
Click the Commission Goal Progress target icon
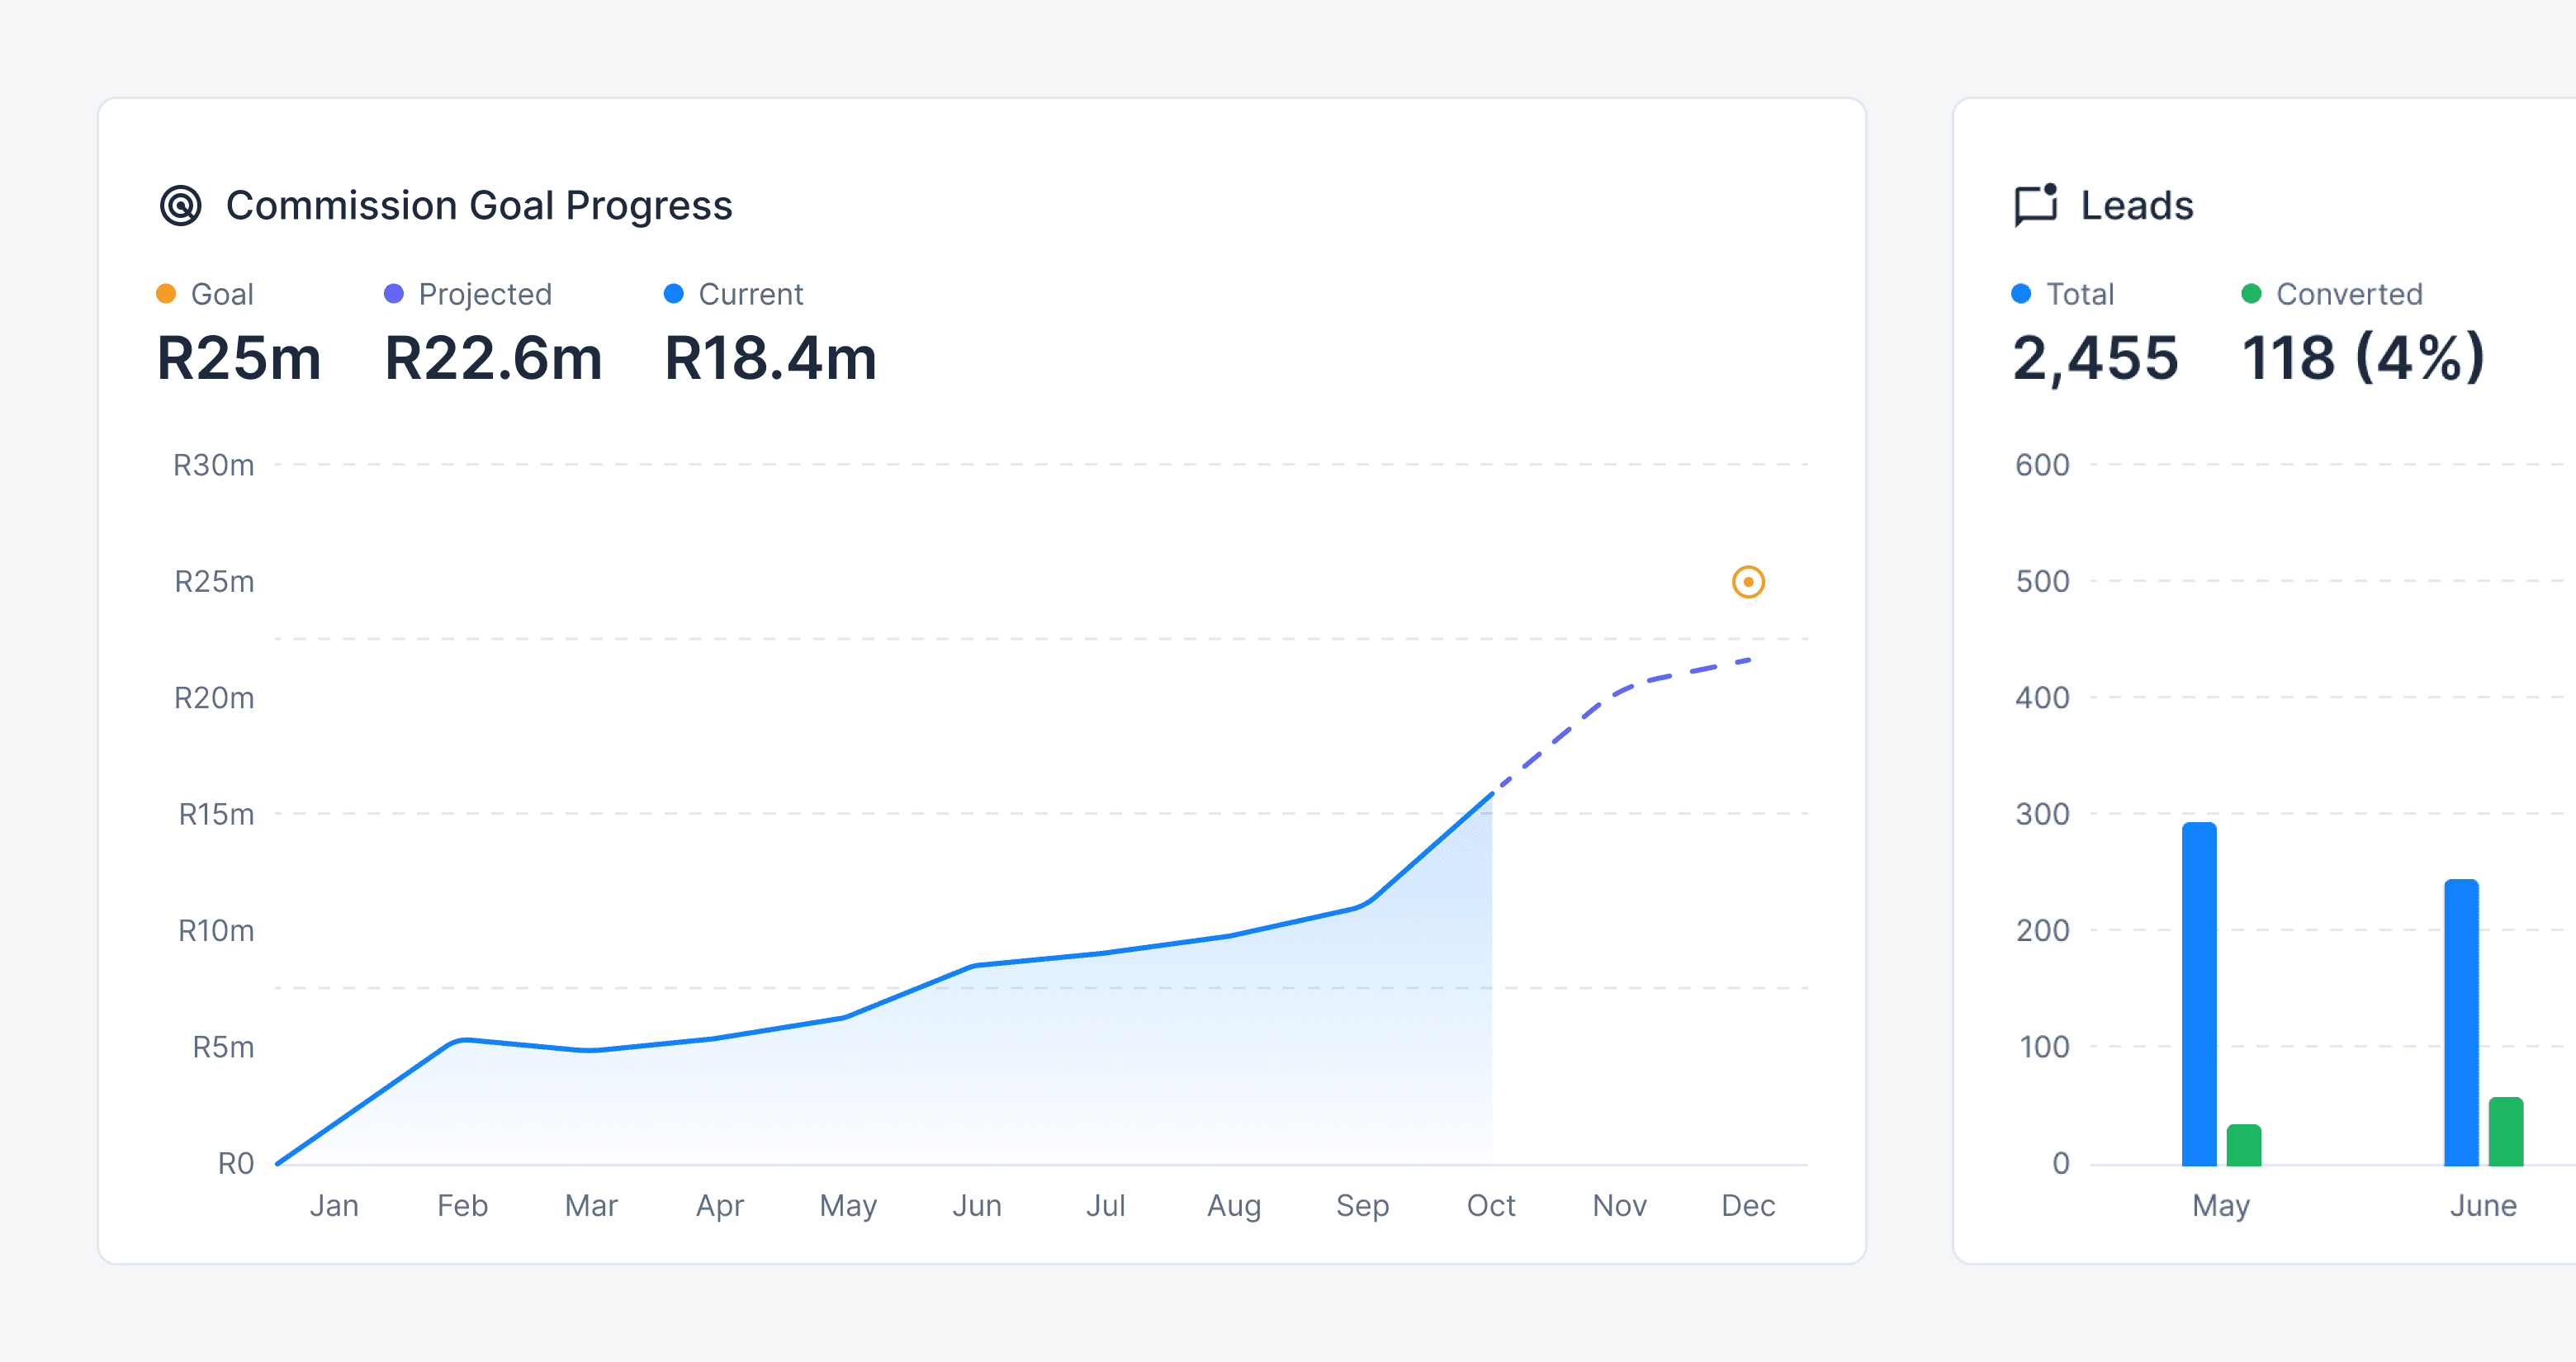point(181,206)
